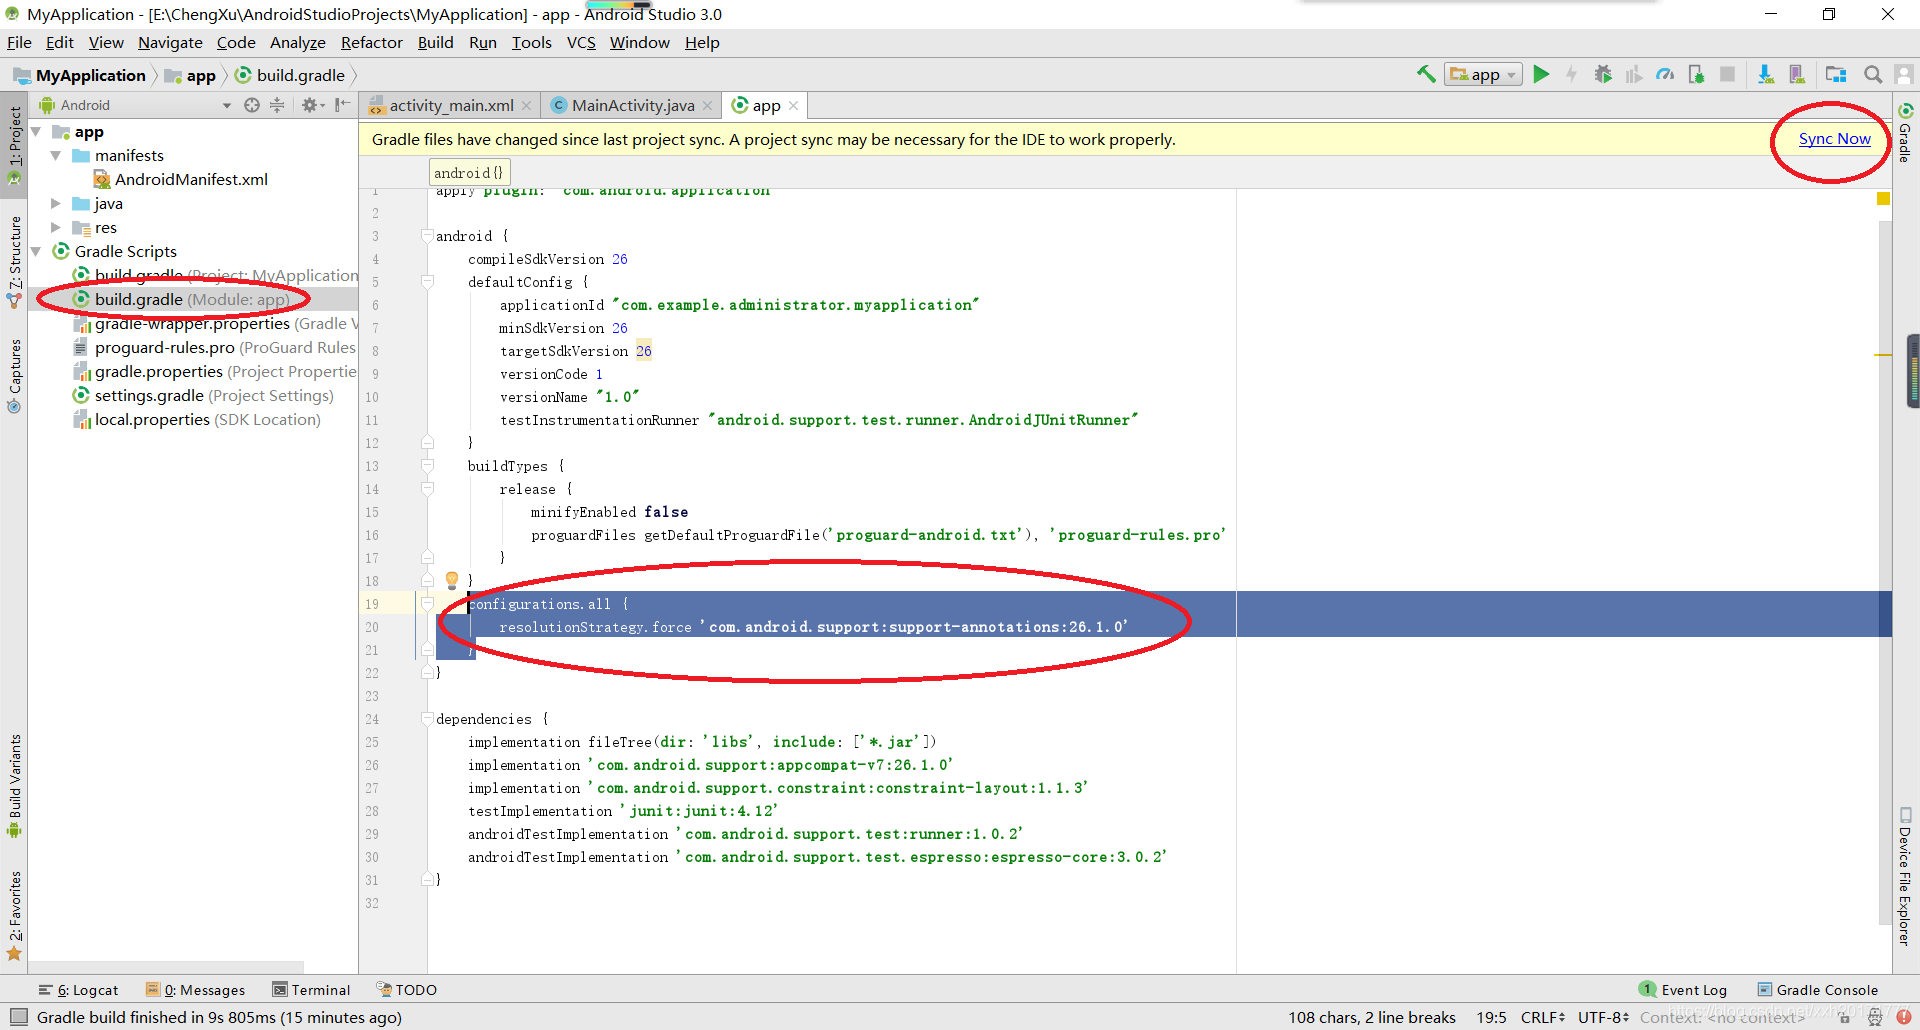Open the Gradle side panel tab
The height and width of the screenshot is (1030, 1920).
1905,133
